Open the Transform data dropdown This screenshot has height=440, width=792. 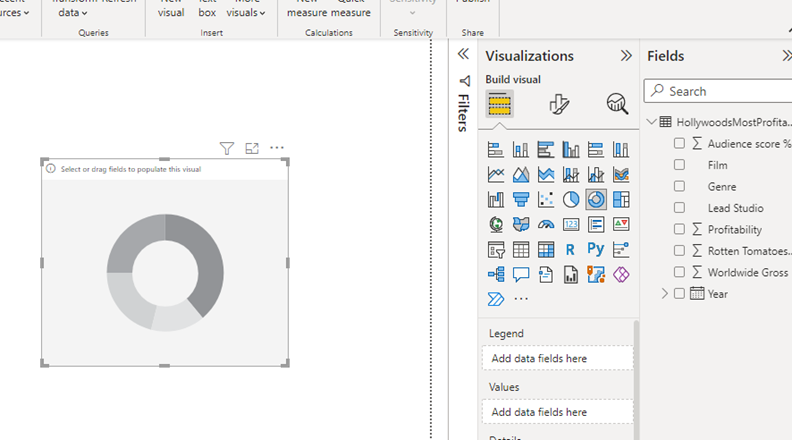coord(72,13)
